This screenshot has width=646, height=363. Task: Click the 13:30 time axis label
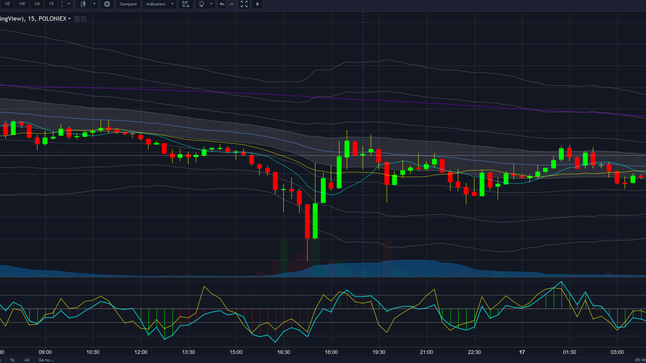click(x=188, y=352)
